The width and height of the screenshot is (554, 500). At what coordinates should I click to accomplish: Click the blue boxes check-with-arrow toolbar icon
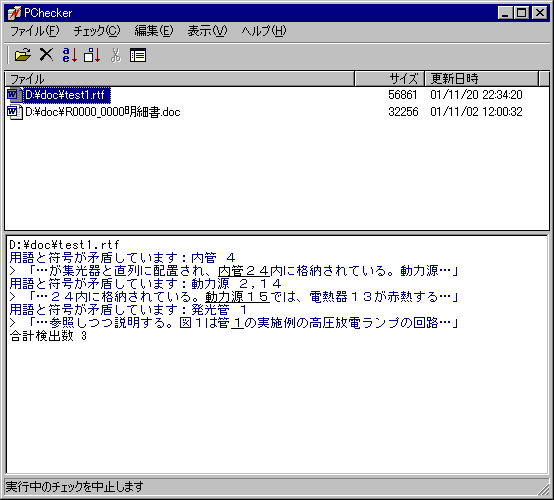pos(92,55)
